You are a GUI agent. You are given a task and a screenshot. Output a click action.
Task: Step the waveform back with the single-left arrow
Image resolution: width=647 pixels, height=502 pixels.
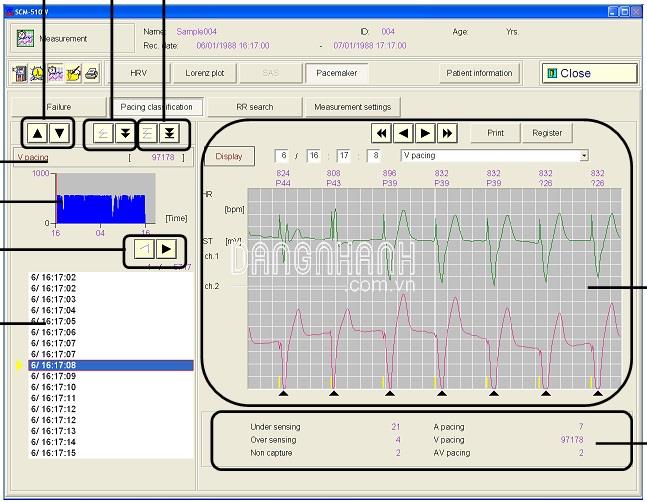pyautogui.click(x=403, y=133)
